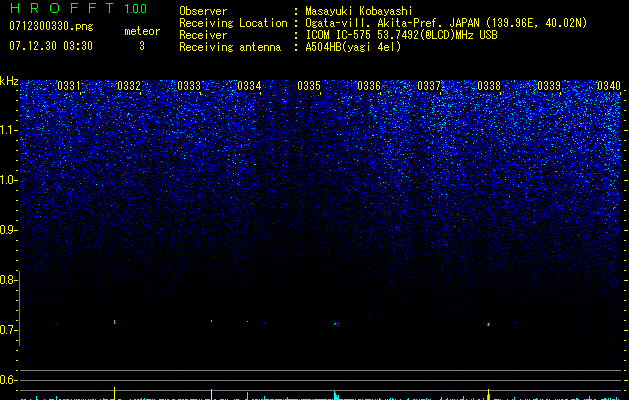Screen dimensions: 629x400
Task: Click the ICOM IC-575 receiver details
Action: pyautogui.click(x=402, y=35)
